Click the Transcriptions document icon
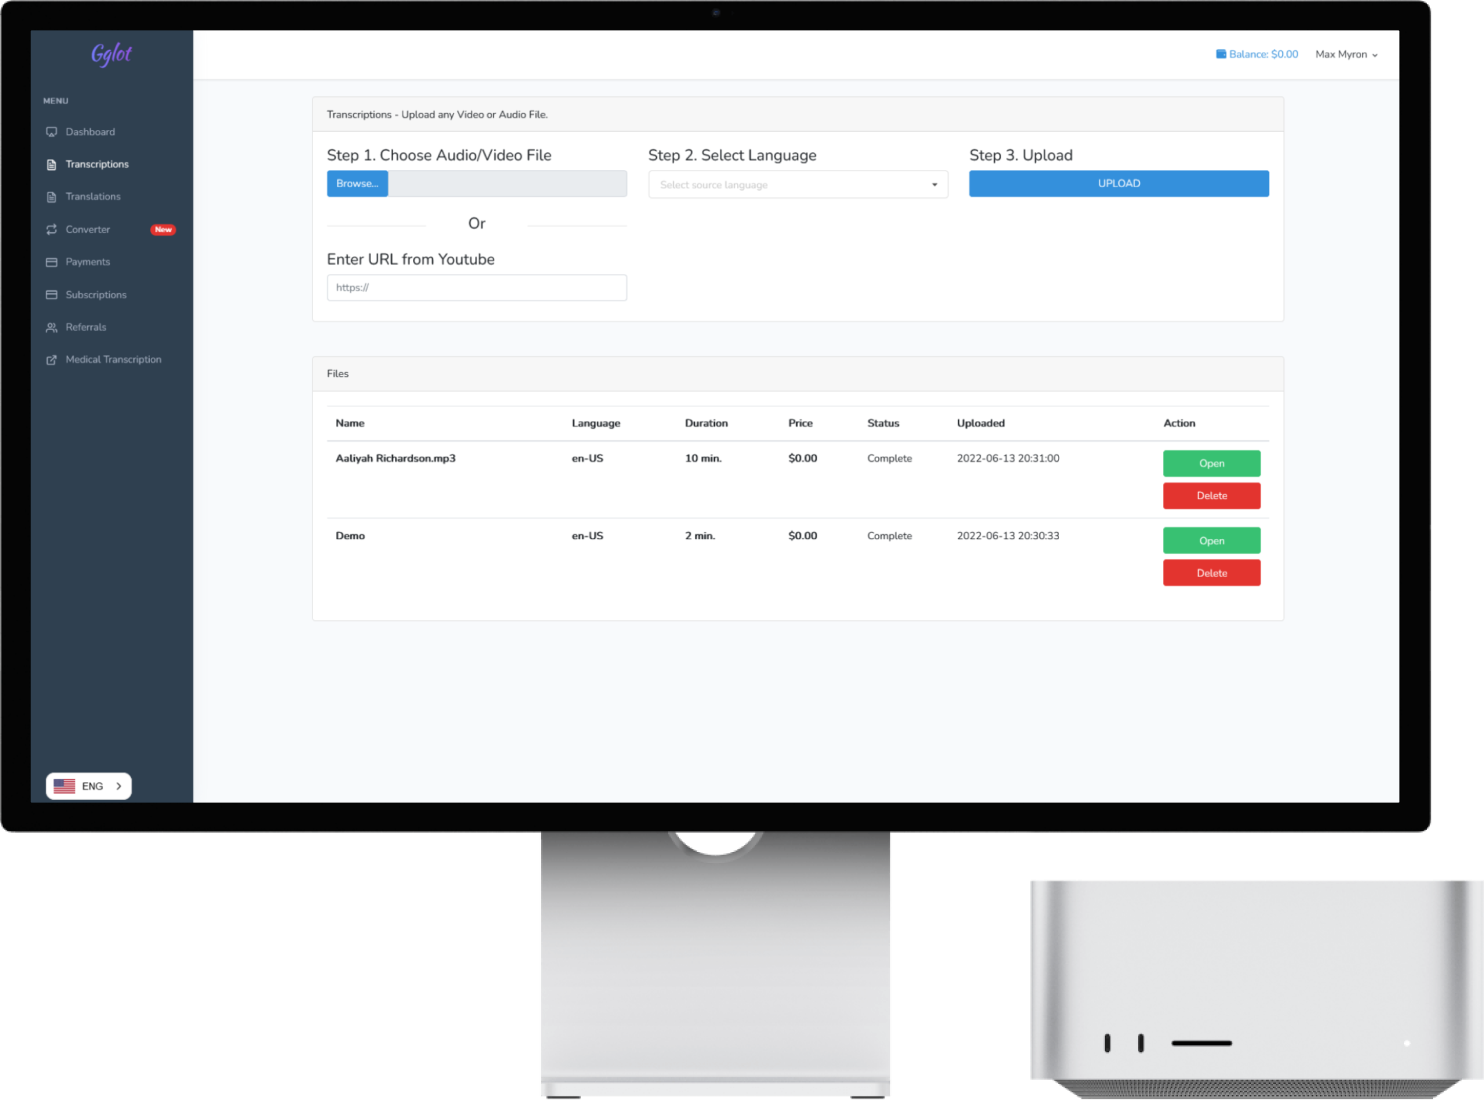This screenshot has height=1100, width=1484. [52, 165]
